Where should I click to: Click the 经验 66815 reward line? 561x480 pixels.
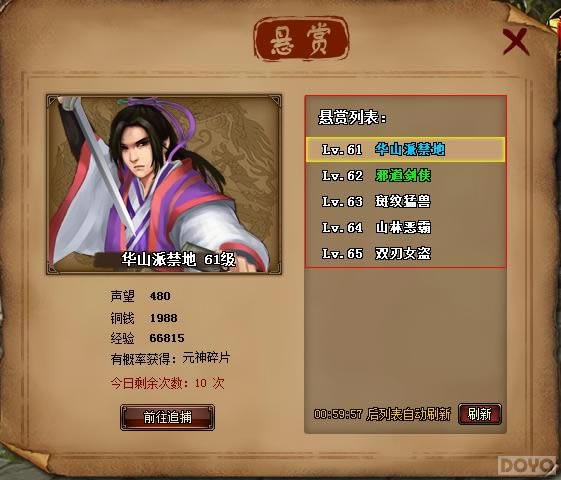point(147,338)
